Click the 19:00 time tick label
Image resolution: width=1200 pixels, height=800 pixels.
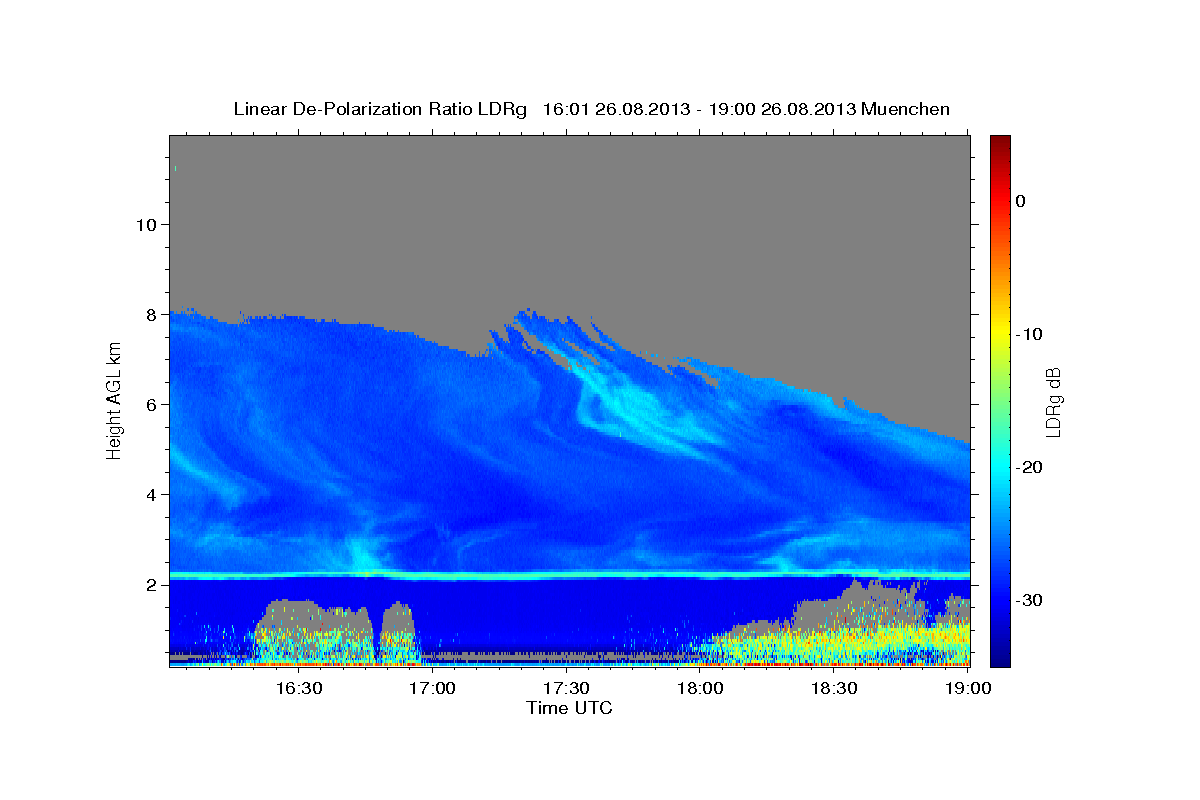[x=968, y=688]
